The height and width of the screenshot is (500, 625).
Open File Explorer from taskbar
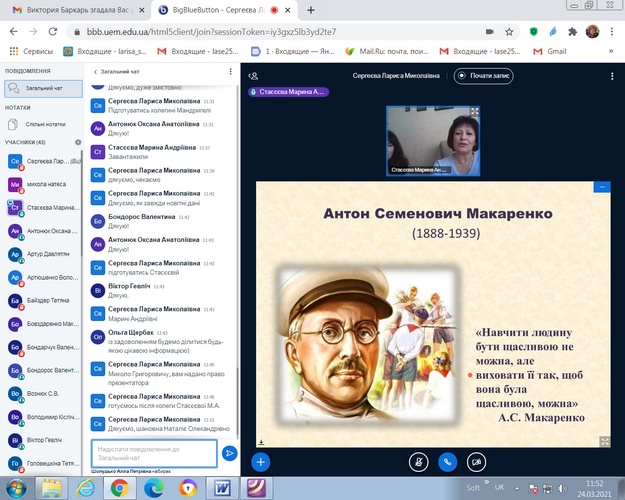click(x=52, y=488)
